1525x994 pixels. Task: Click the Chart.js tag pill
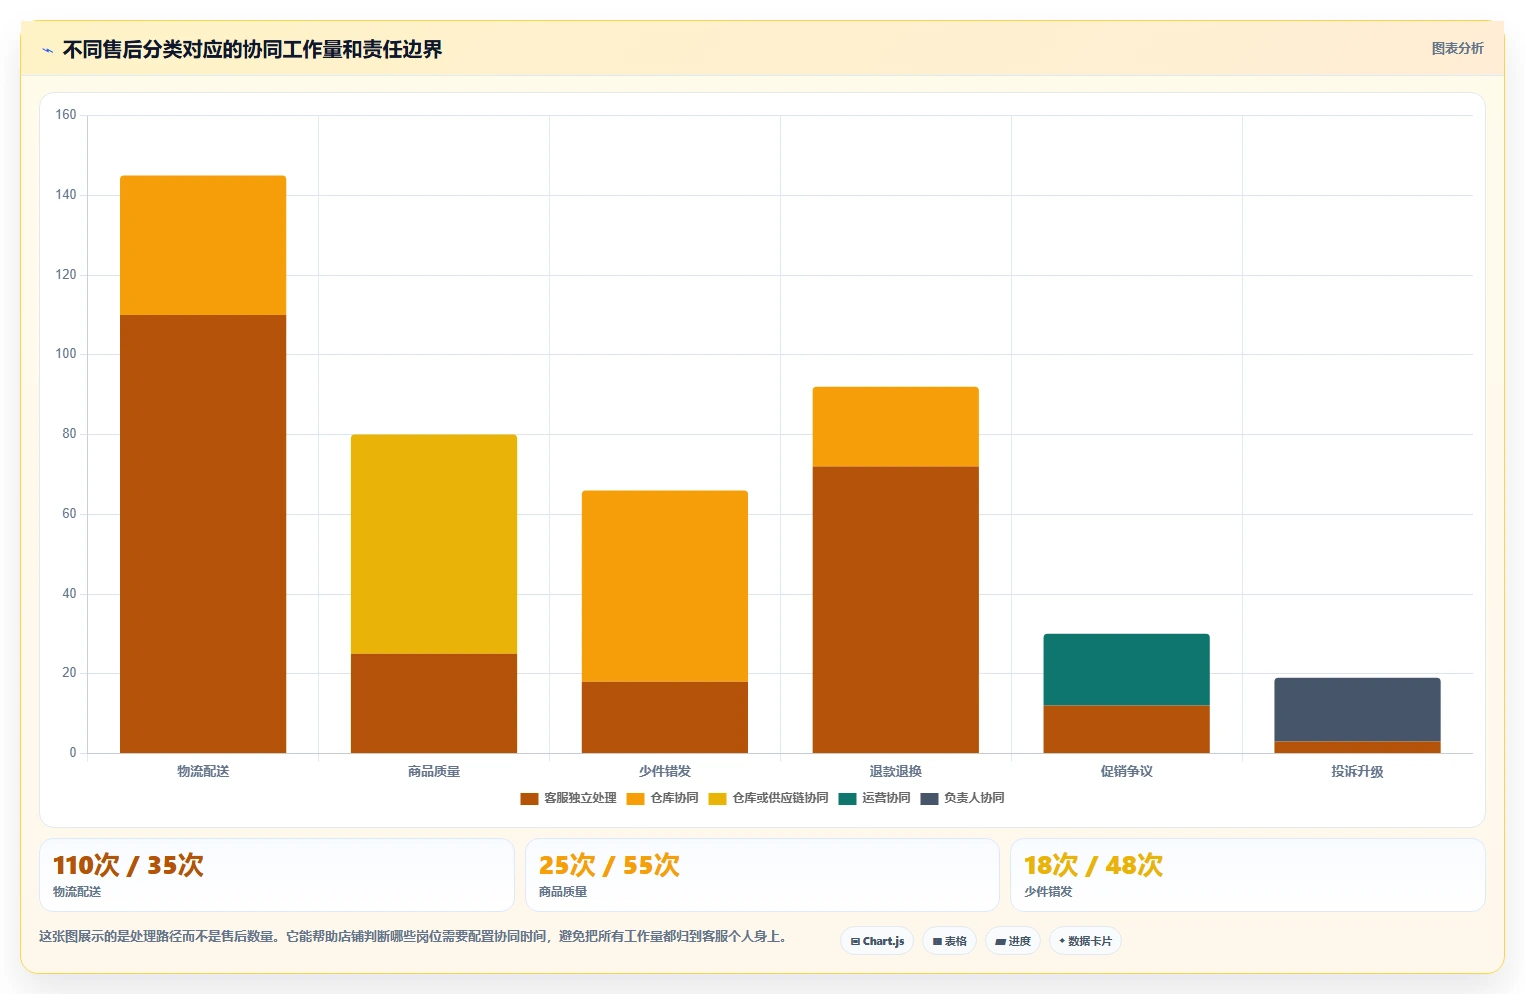877,941
